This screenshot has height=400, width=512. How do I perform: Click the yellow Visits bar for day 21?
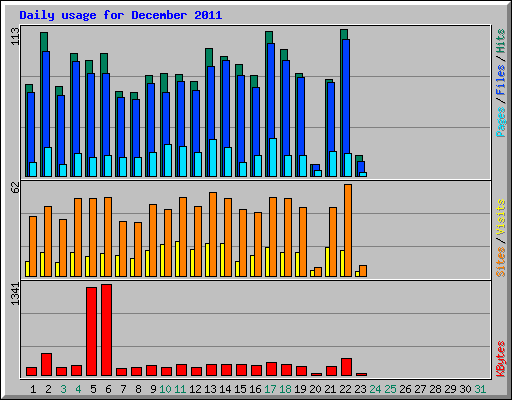pyautogui.click(x=327, y=262)
